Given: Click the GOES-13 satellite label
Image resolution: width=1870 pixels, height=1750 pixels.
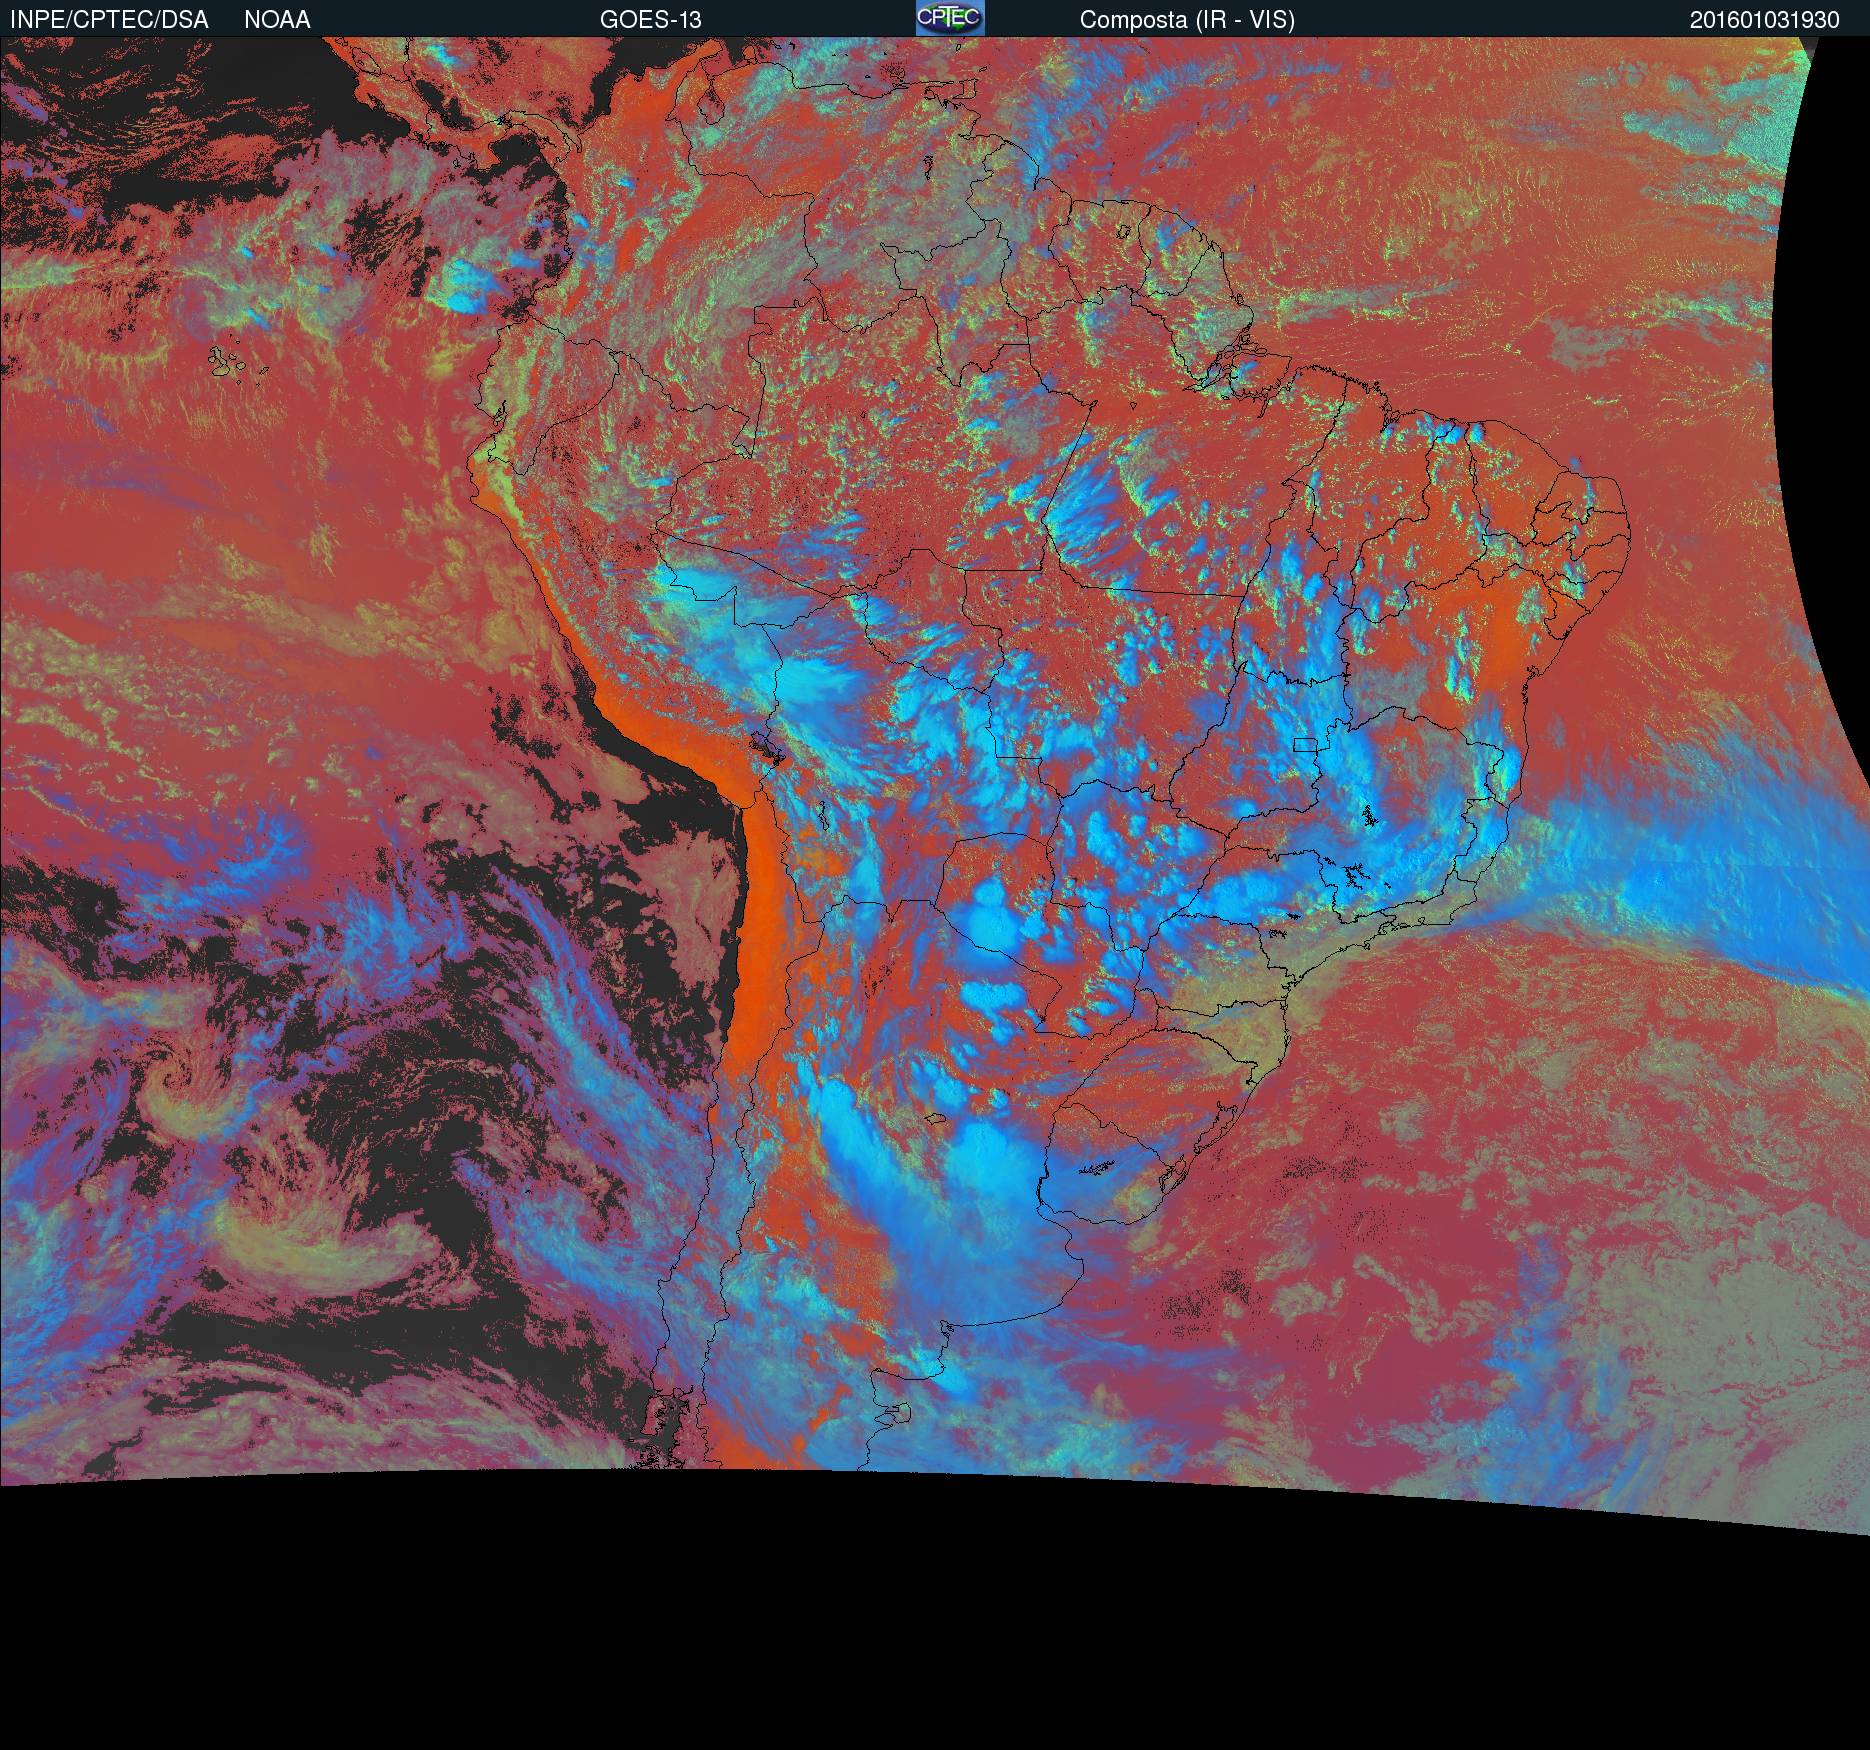Looking at the screenshot, I should (651, 20).
